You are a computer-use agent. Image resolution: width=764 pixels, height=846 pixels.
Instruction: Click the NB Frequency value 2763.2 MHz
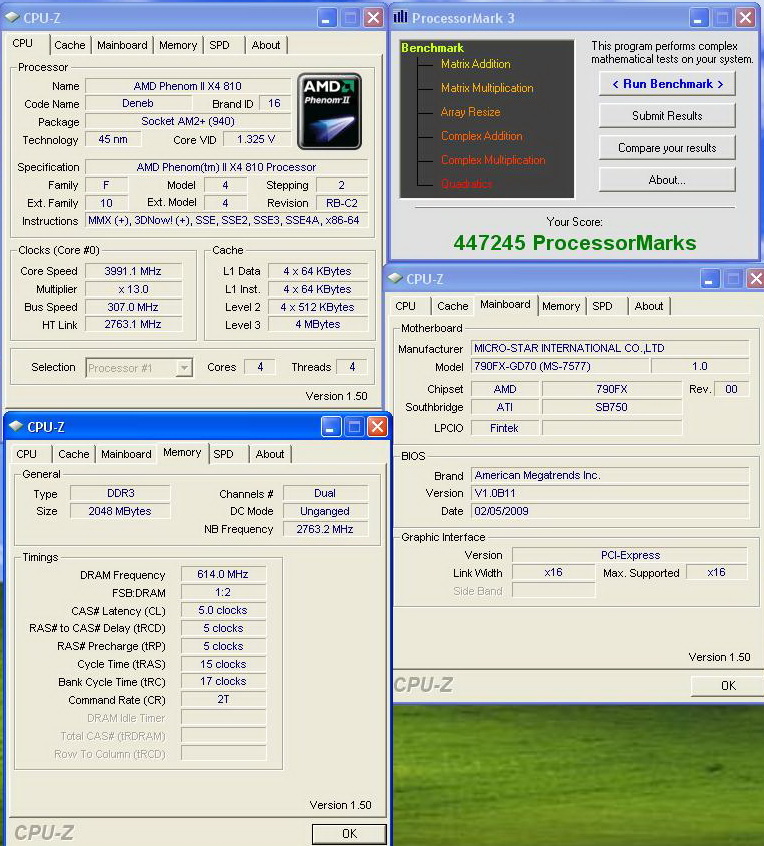coord(325,529)
